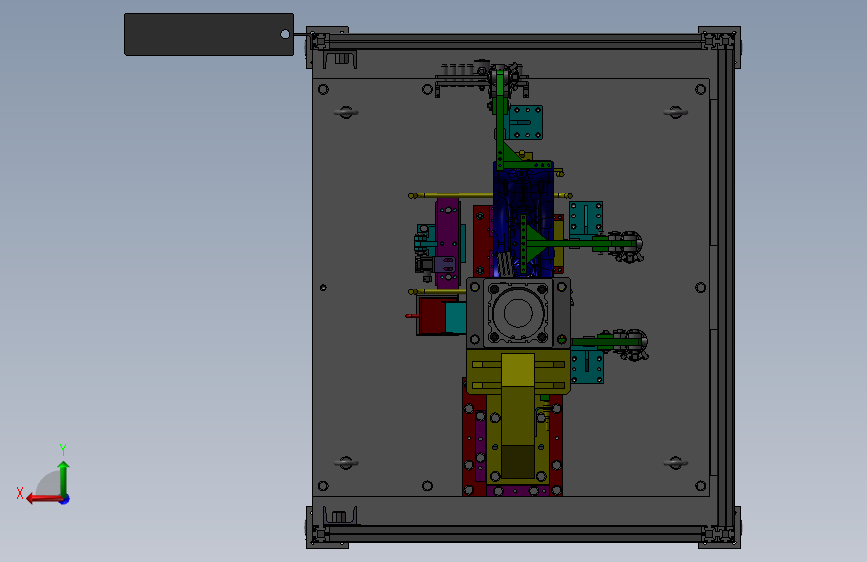Select the green triangular gusset on the blue block
The height and width of the screenshot is (562, 867).
pos(536,242)
